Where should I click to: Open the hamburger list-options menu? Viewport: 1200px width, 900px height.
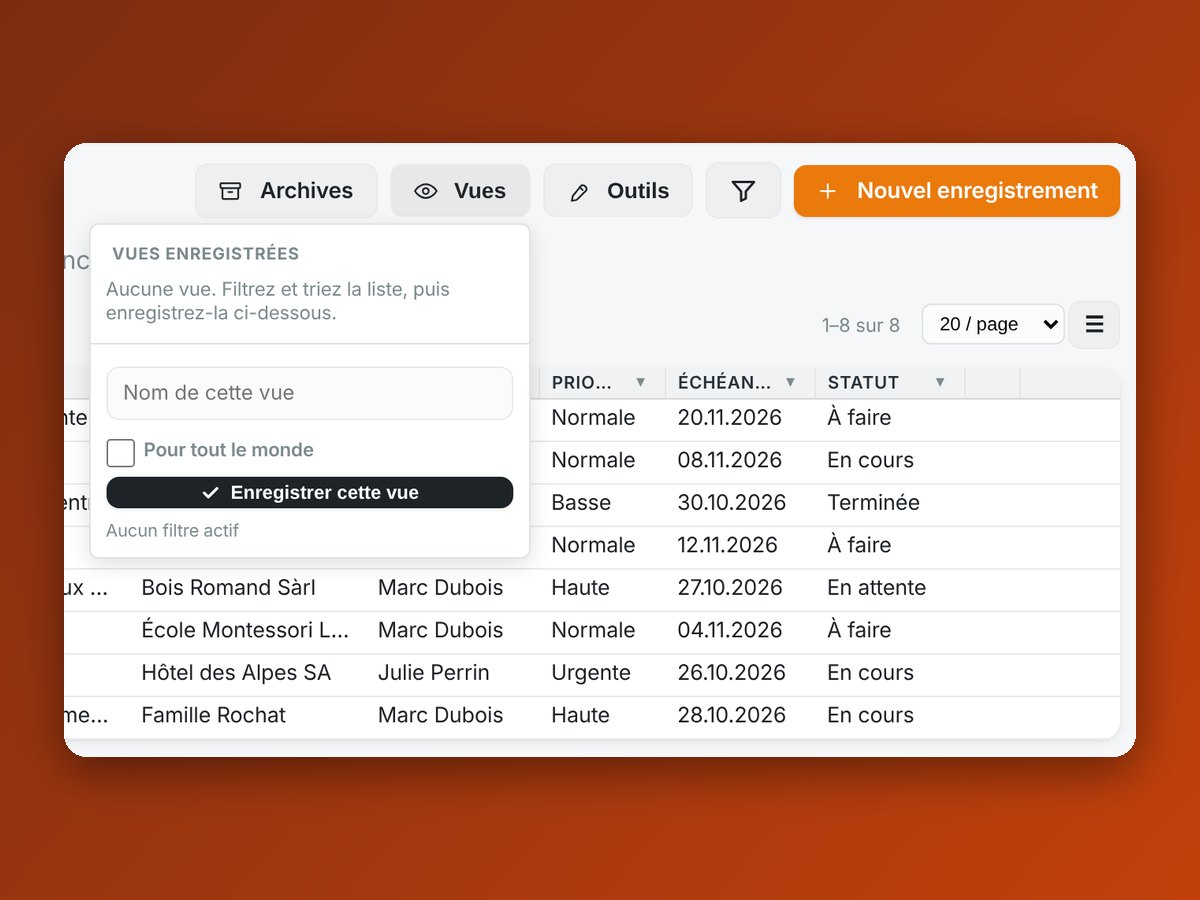click(1094, 324)
